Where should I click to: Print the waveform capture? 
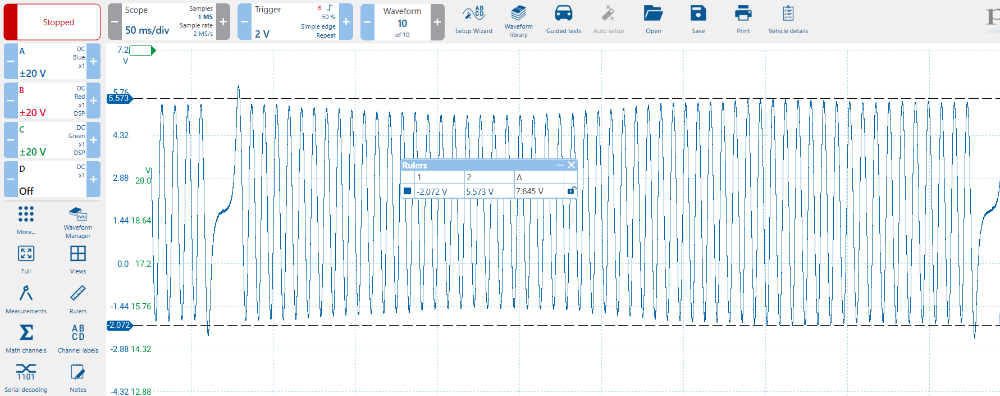point(742,19)
